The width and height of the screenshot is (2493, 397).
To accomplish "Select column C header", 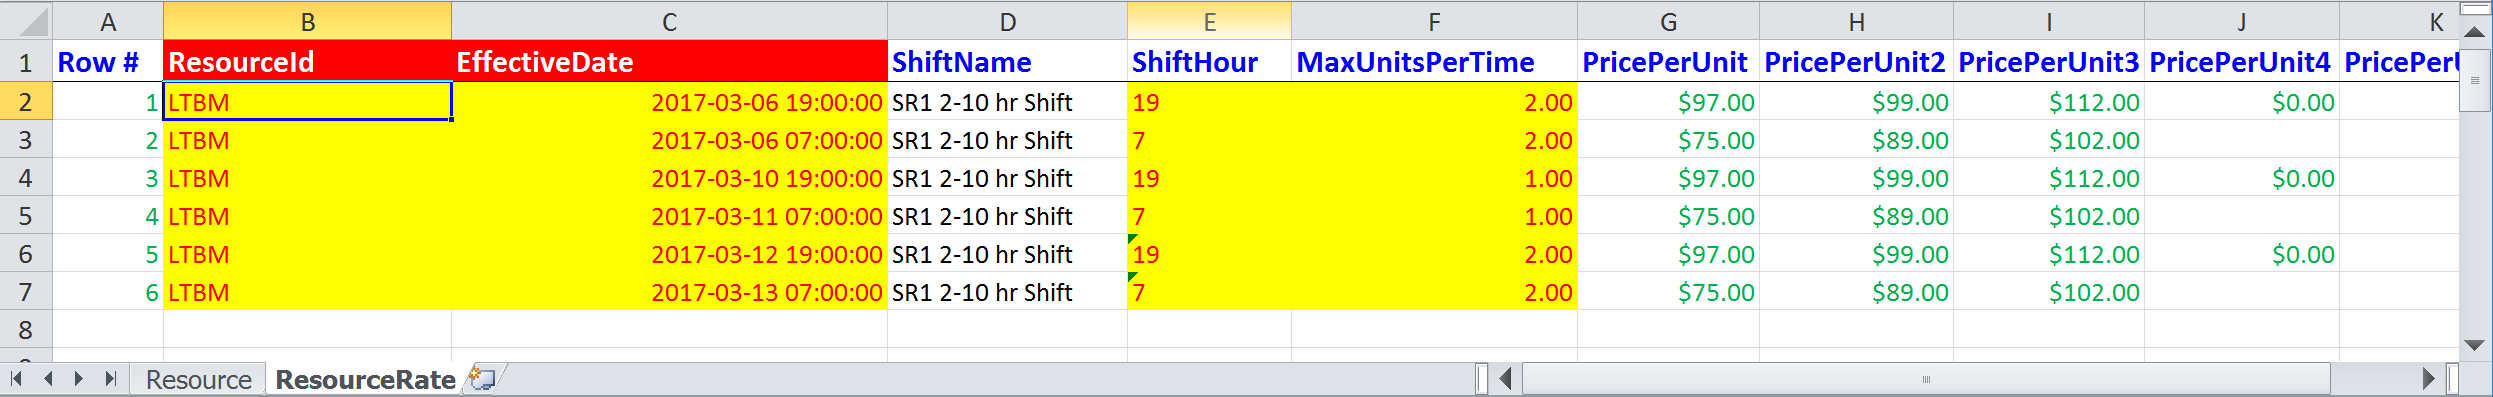I will pos(669,21).
